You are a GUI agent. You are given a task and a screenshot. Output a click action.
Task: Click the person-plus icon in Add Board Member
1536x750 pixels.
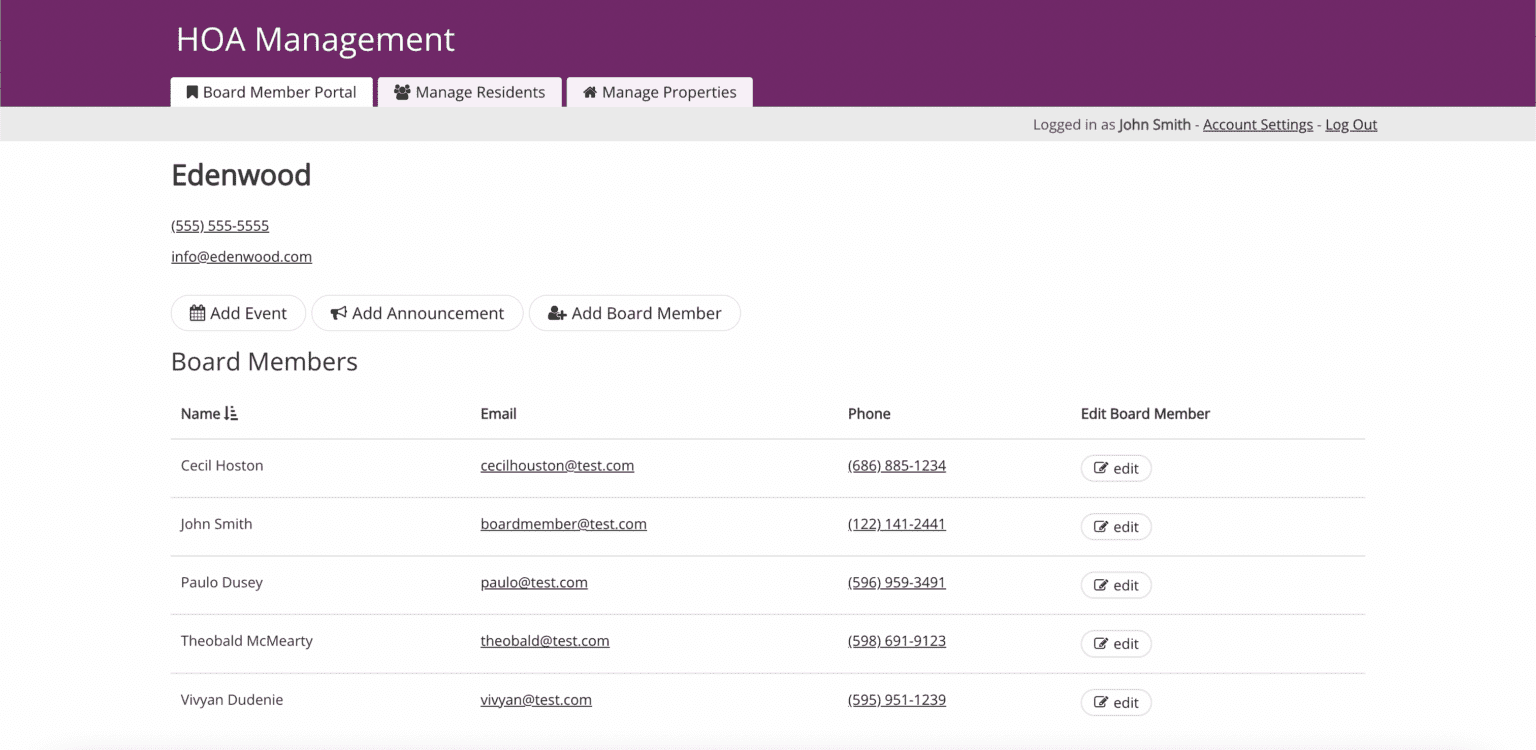pyautogui.click(x=556, y=313)
